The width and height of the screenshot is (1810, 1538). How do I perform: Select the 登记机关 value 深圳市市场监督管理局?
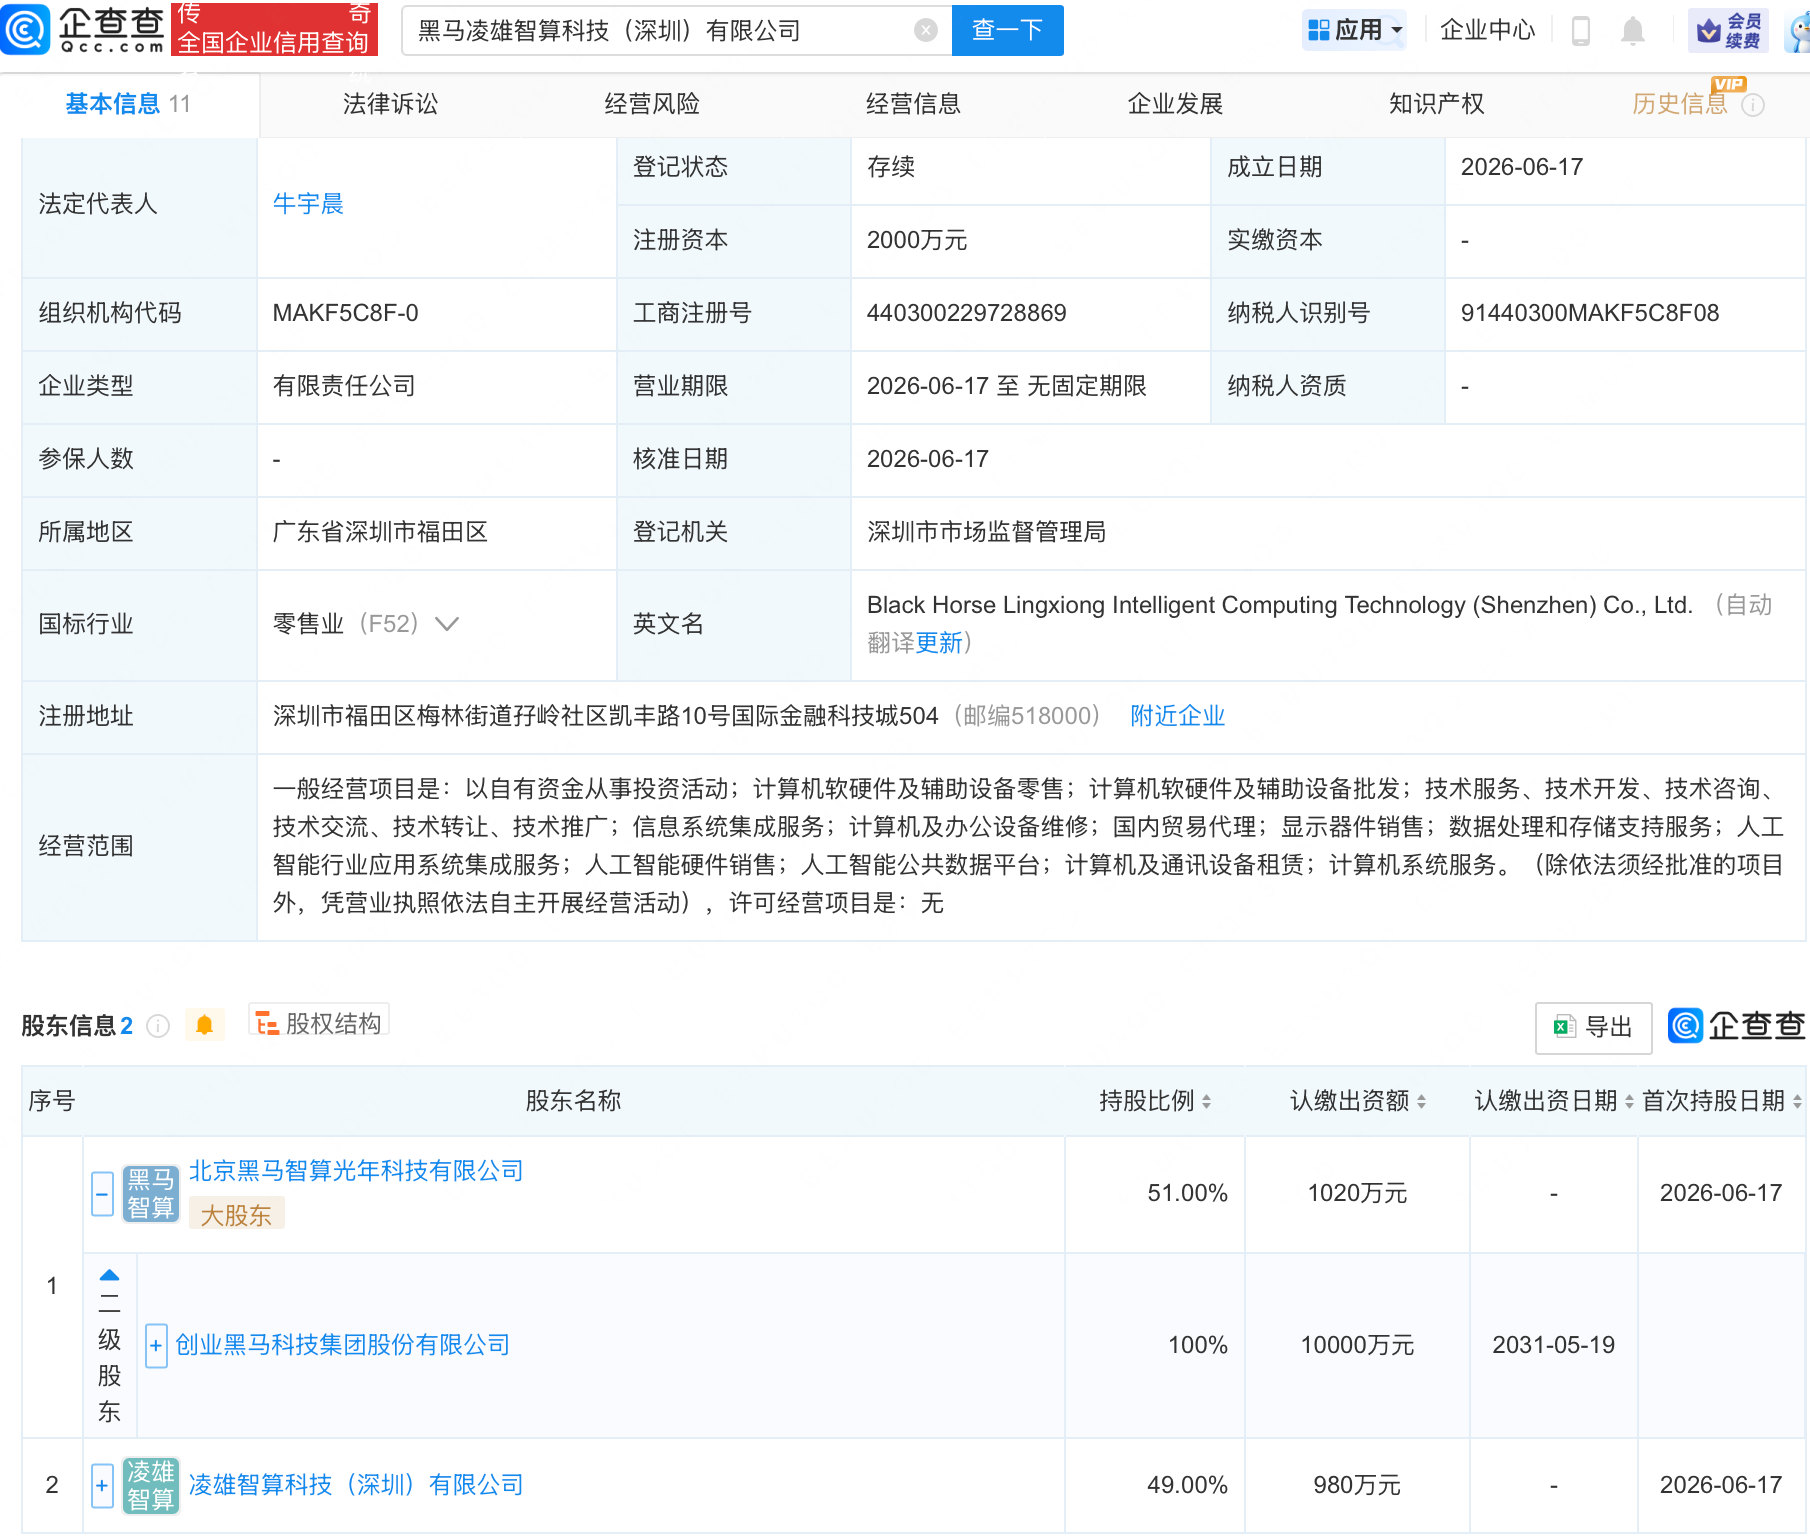click(x=987, y=532)
